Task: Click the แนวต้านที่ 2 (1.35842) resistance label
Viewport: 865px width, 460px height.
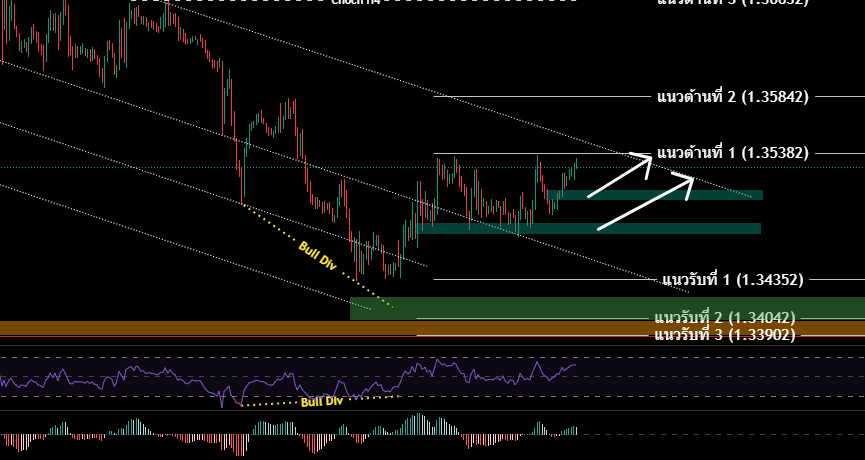Action: (732, 97)
